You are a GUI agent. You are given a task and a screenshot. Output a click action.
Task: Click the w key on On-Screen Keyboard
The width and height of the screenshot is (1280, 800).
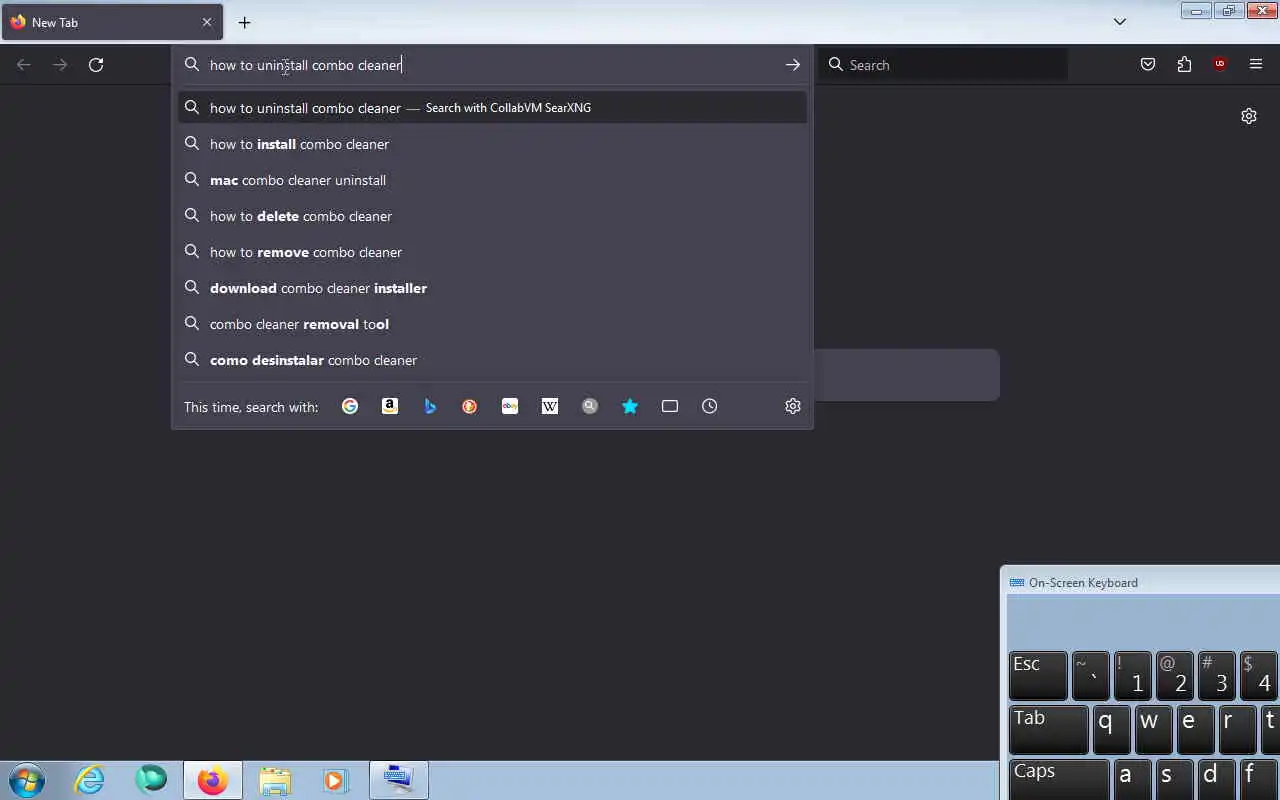pos(1154,729)
